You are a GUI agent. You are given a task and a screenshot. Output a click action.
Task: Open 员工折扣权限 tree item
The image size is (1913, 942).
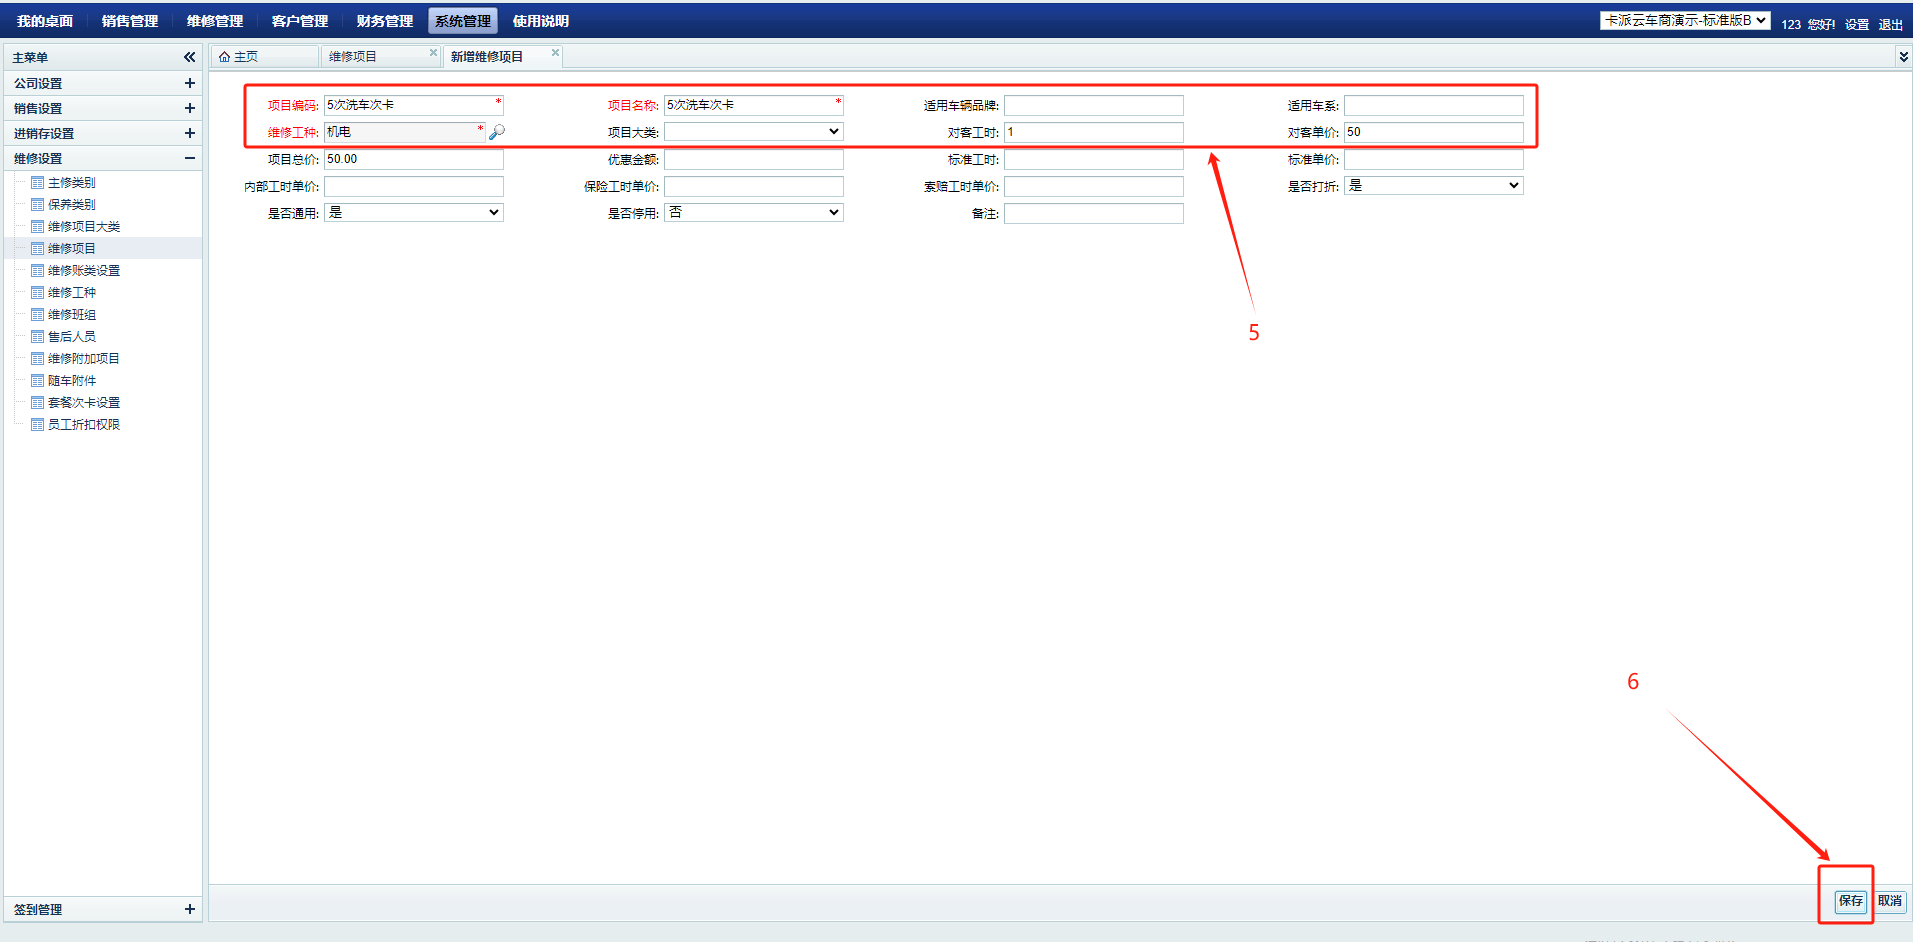(84, 425)
